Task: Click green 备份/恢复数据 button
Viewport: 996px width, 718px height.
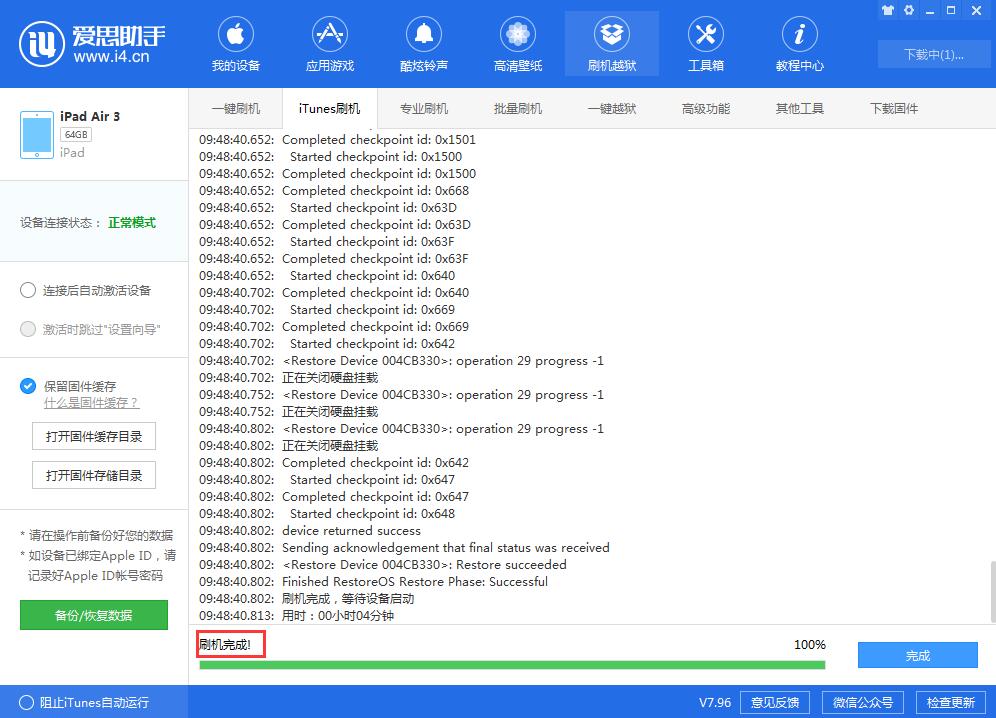Action: tap(94, 615)
